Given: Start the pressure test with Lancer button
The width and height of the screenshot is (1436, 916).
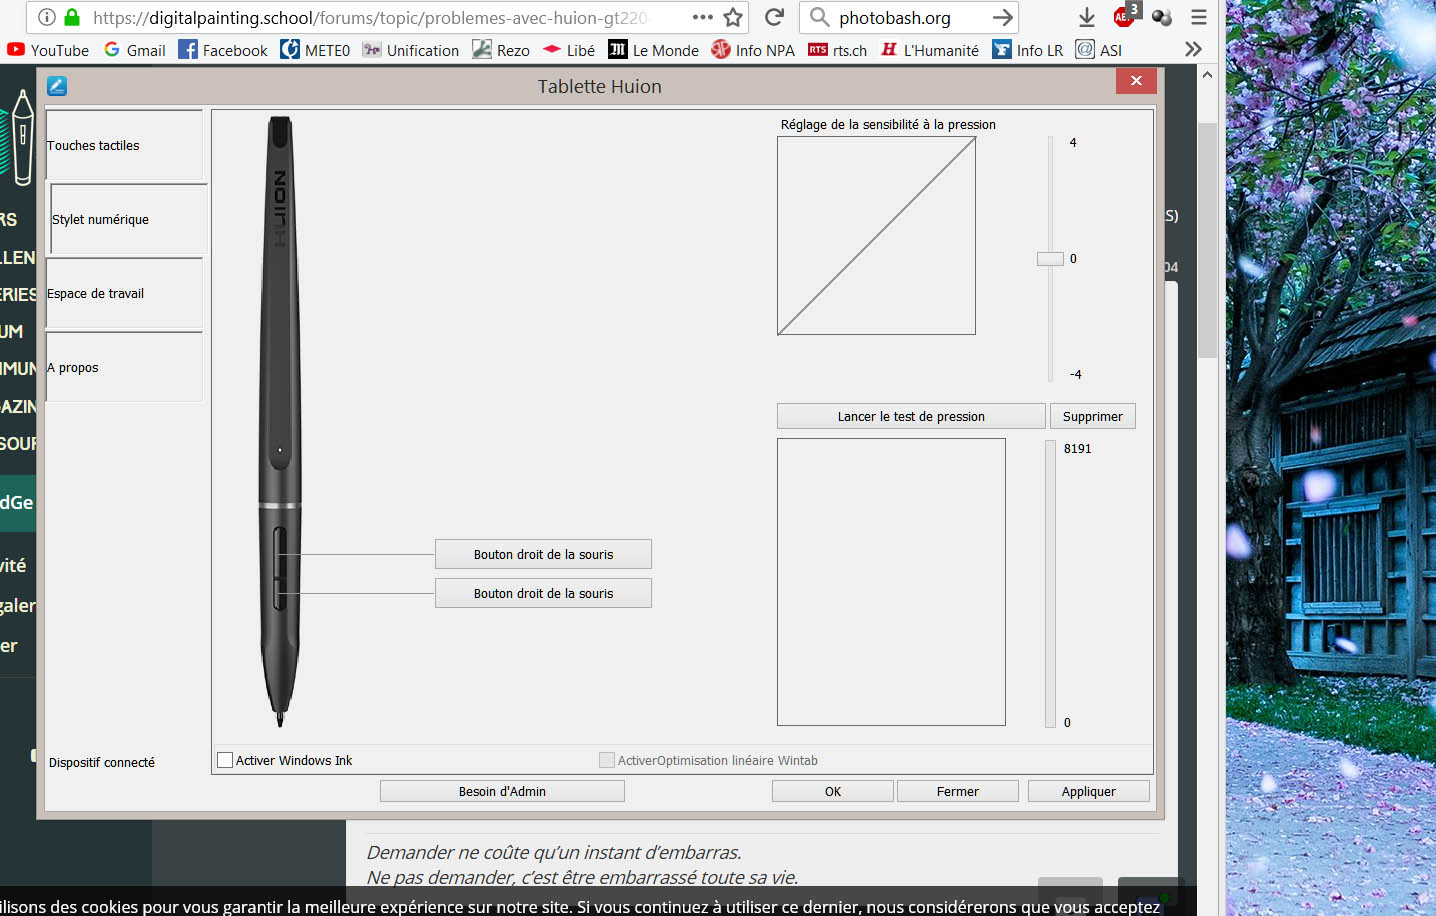Looking at the screenshot, I should click(x=911, y=416).
